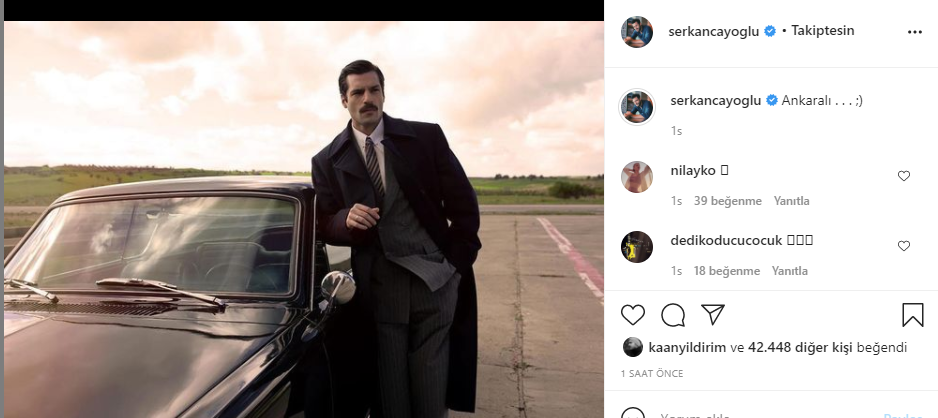The width and height of the screenshot is (938, 418).
Task: Open serkancayoglu profile picture in the header
Action: pyautogui.click(x=637, y=32)
